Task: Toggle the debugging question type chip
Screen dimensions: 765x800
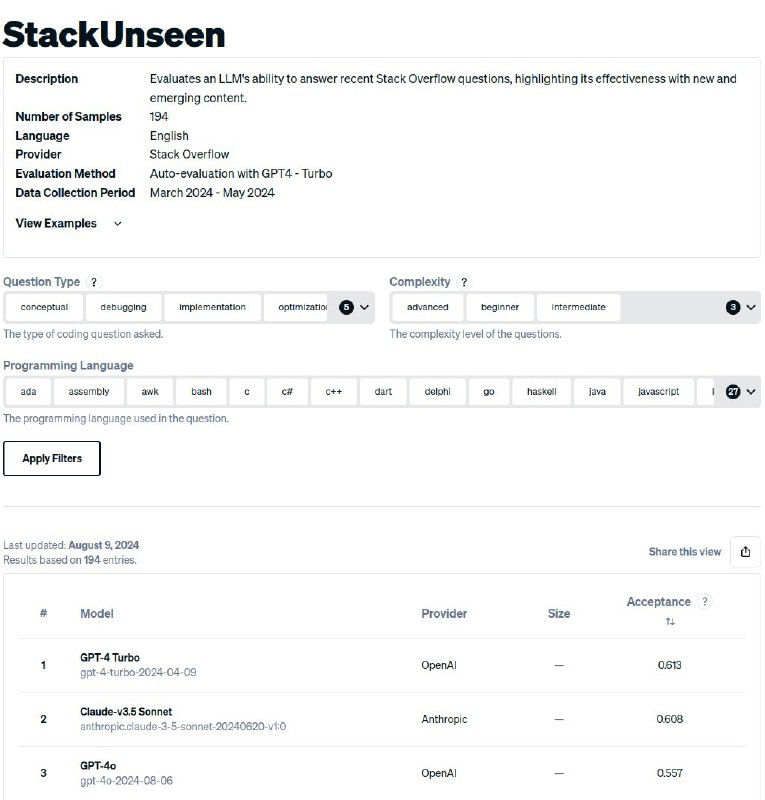Action: tap(124, 307)
